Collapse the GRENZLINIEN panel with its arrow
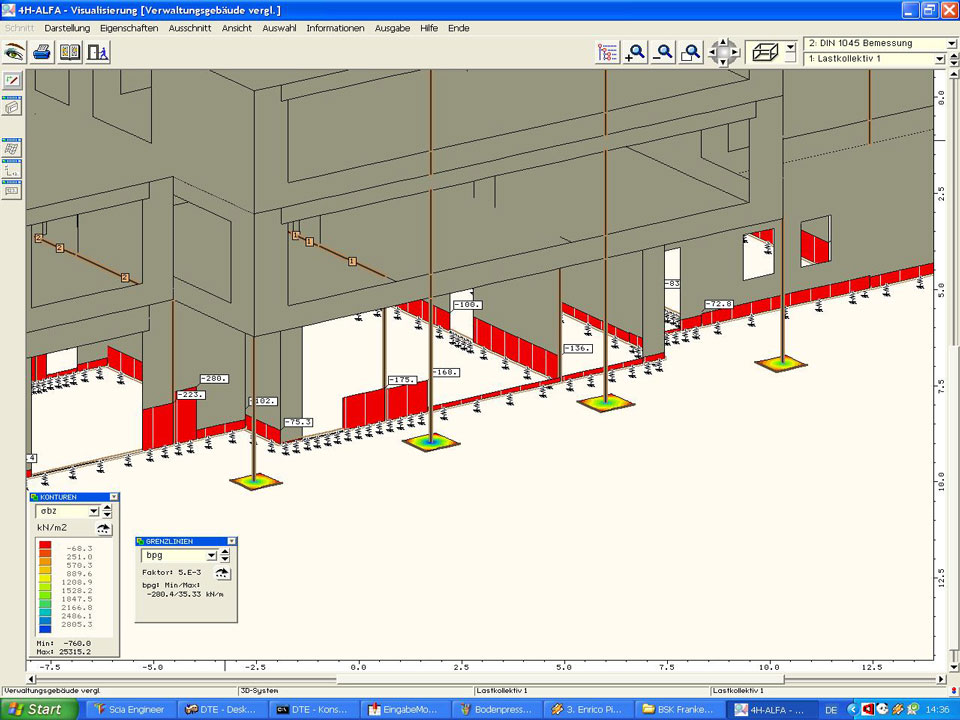Viewport: 960px width, 720px height. (x=231, y=541)
